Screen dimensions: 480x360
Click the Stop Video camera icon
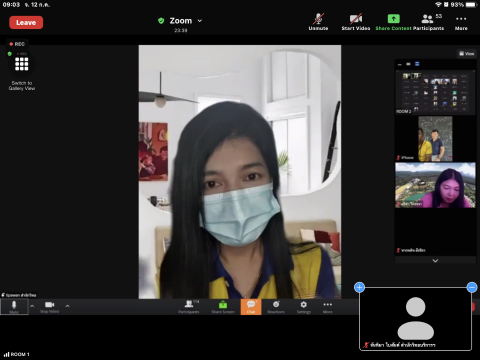click(x=49, y=307)
